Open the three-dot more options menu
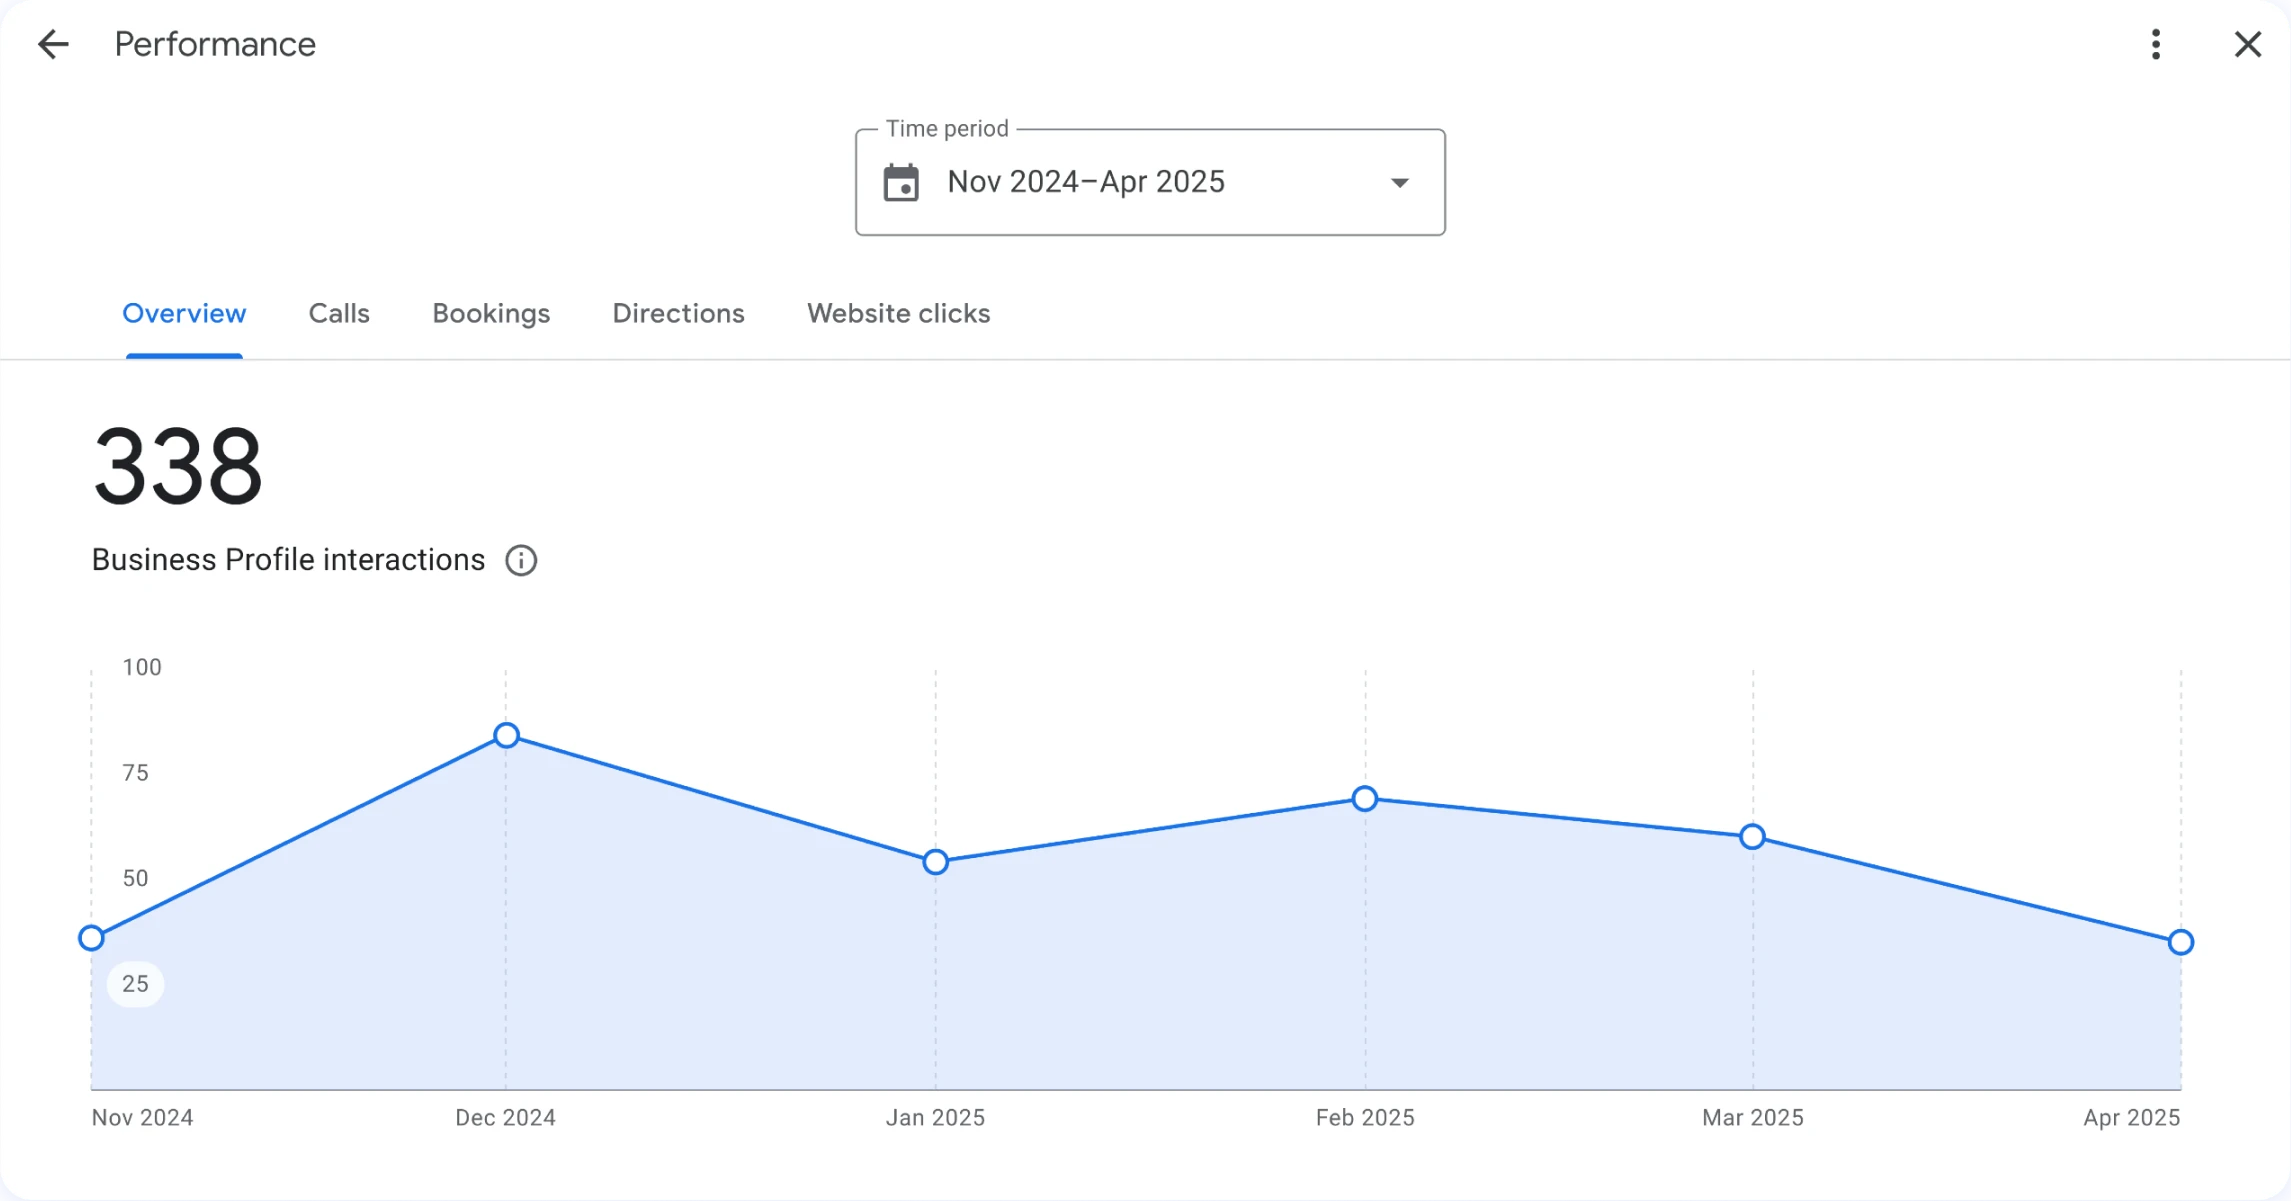 [x=2156, y=44]
